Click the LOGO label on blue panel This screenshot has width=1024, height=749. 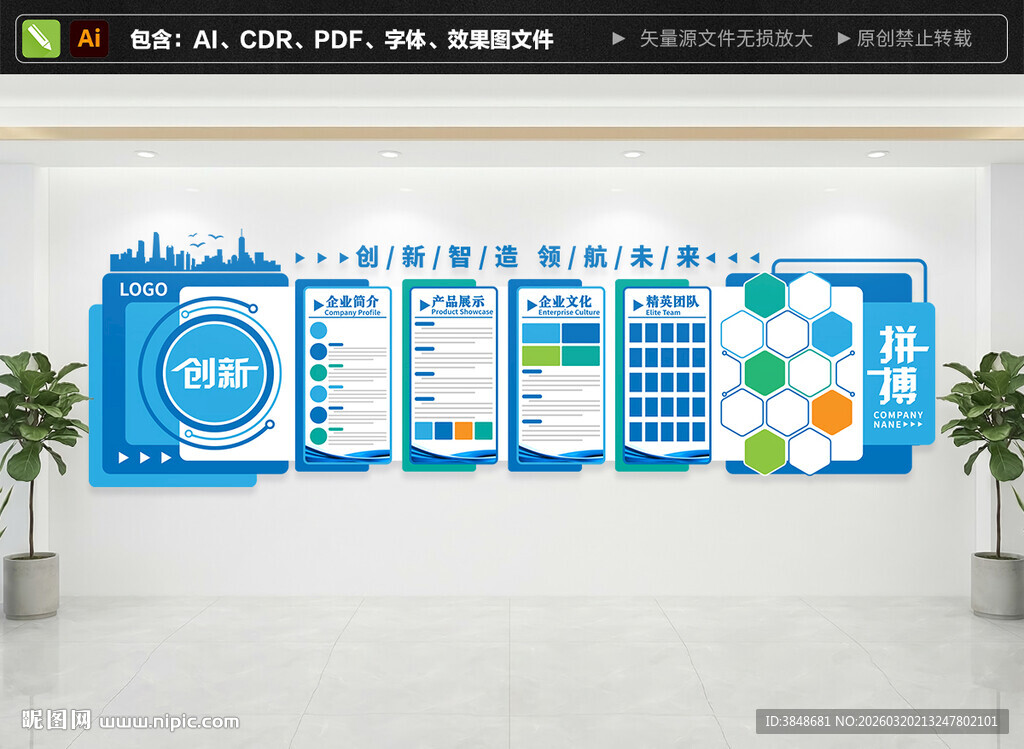tap(144, 289)
